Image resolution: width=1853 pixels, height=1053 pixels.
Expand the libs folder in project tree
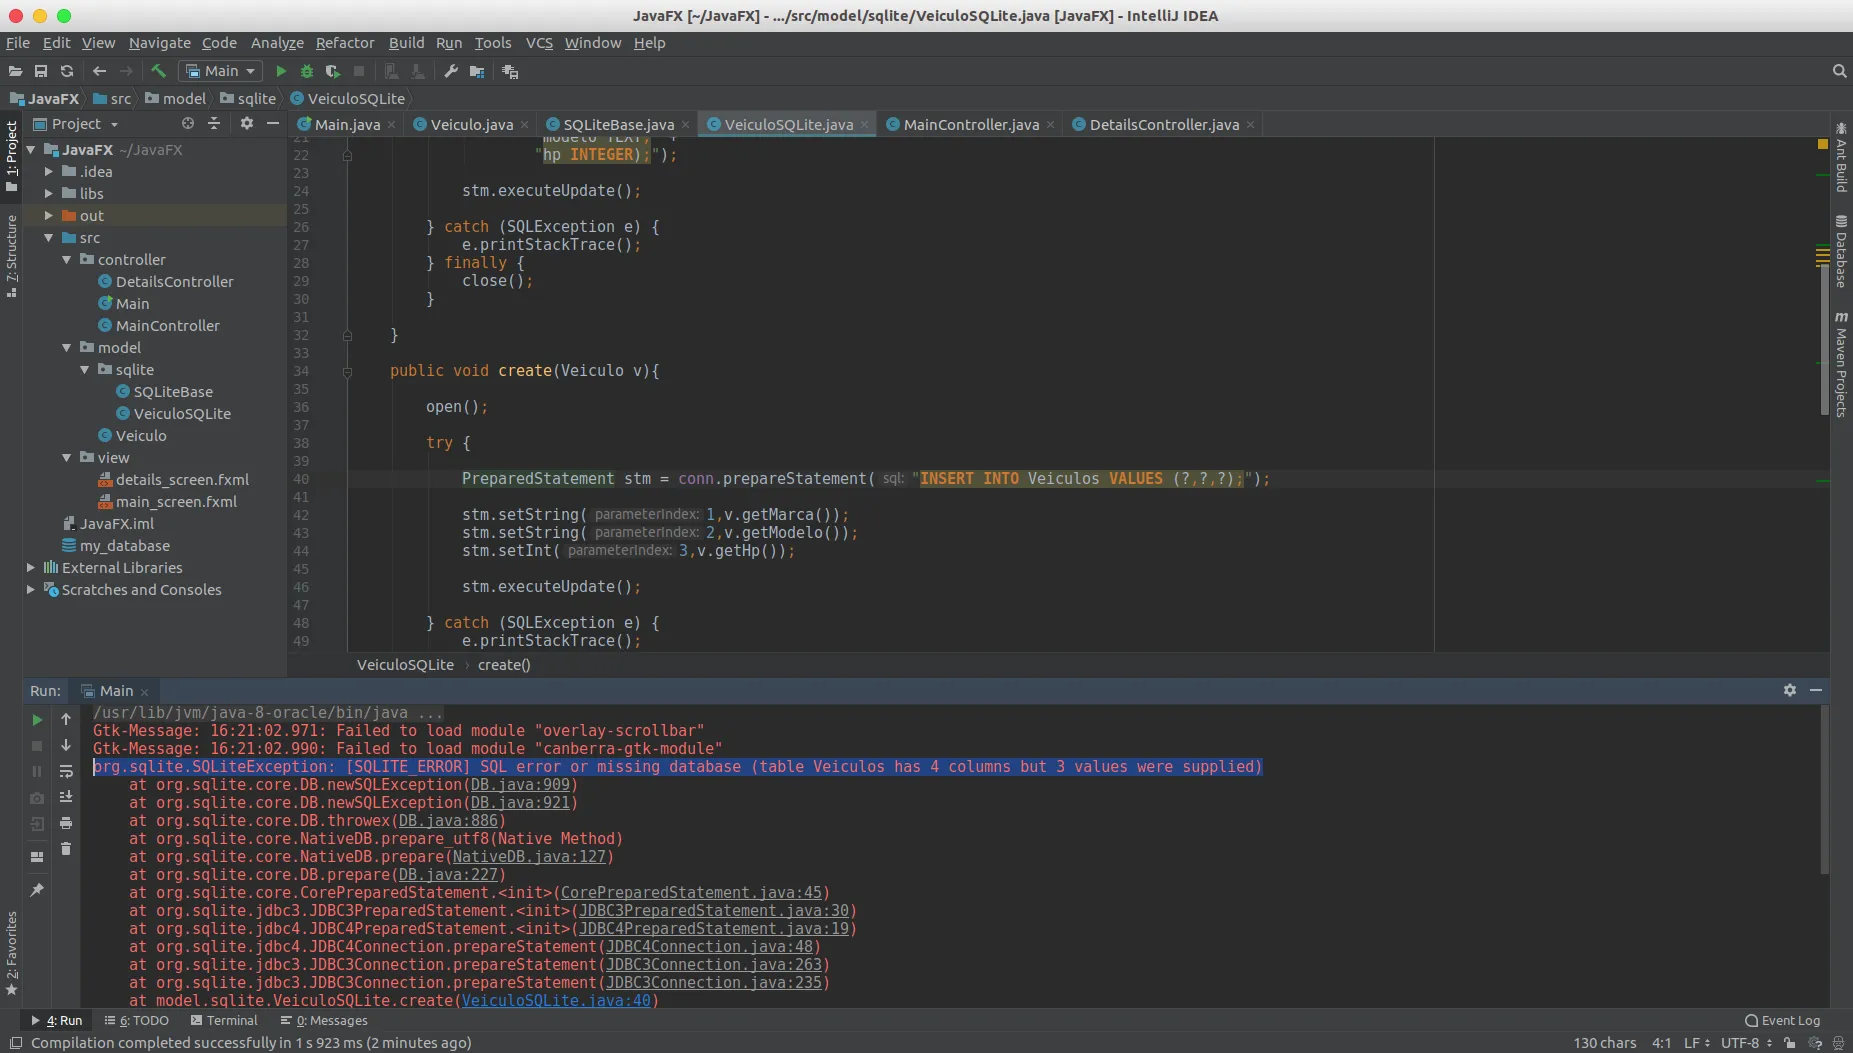[x=48, y=194]
